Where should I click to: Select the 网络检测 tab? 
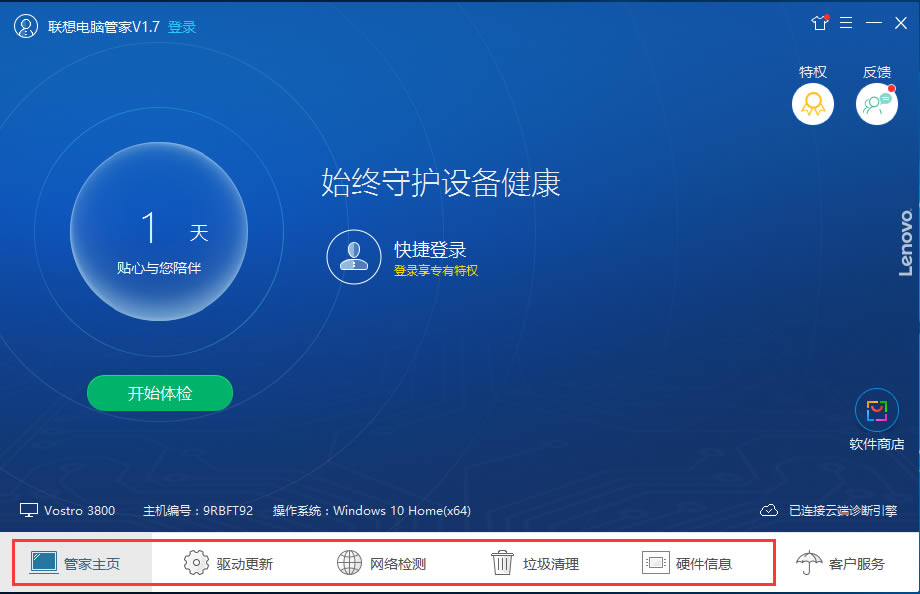click(382, 563)
